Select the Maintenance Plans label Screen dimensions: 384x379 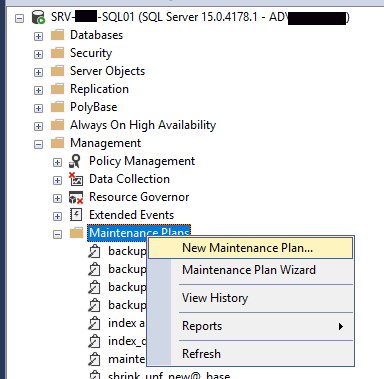pos(139,233)
